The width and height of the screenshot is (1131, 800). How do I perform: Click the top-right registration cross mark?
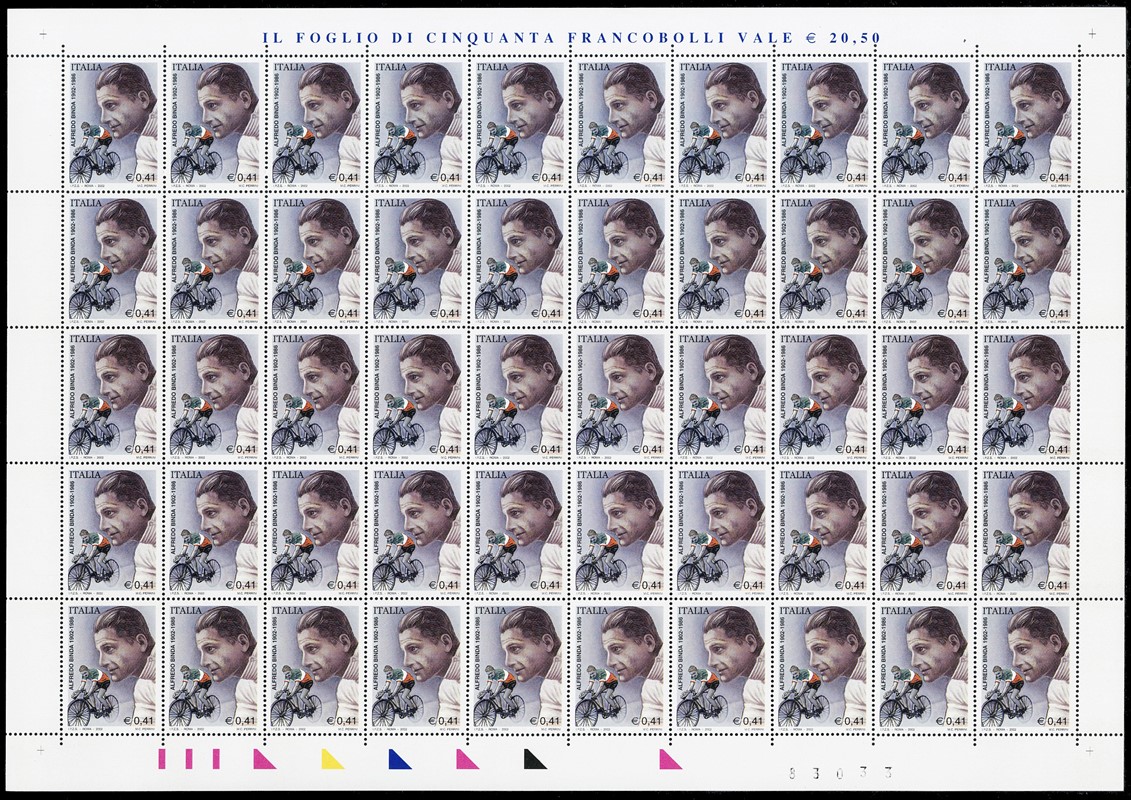1091,33
